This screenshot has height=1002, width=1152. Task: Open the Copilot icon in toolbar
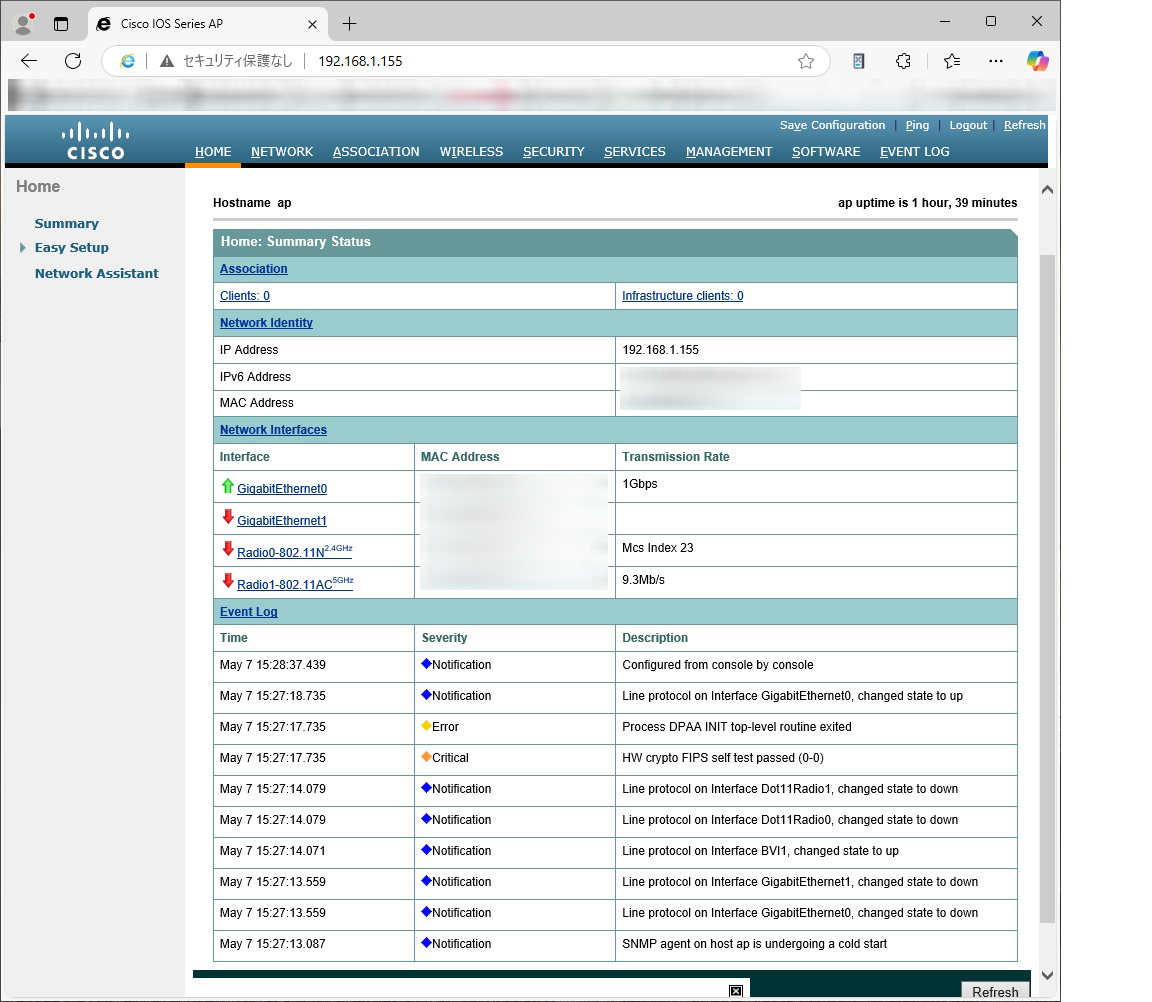tap(1037, 61)
